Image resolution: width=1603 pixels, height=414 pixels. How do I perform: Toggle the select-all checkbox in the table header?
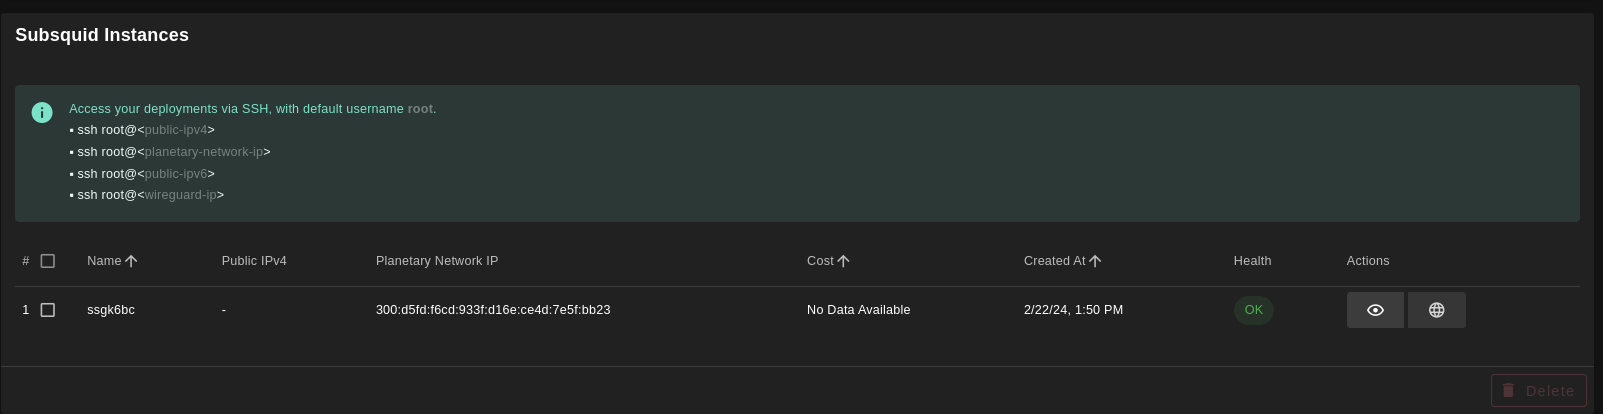47,261
